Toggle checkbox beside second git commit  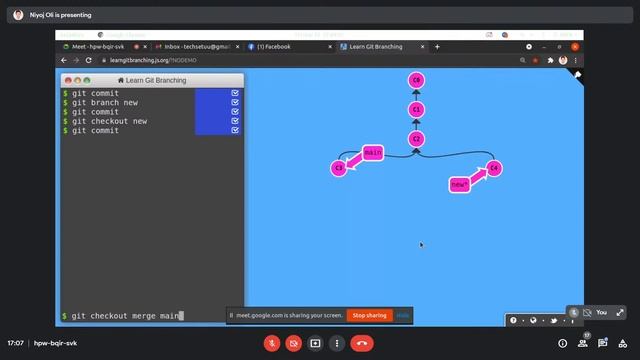coord(235,112)
